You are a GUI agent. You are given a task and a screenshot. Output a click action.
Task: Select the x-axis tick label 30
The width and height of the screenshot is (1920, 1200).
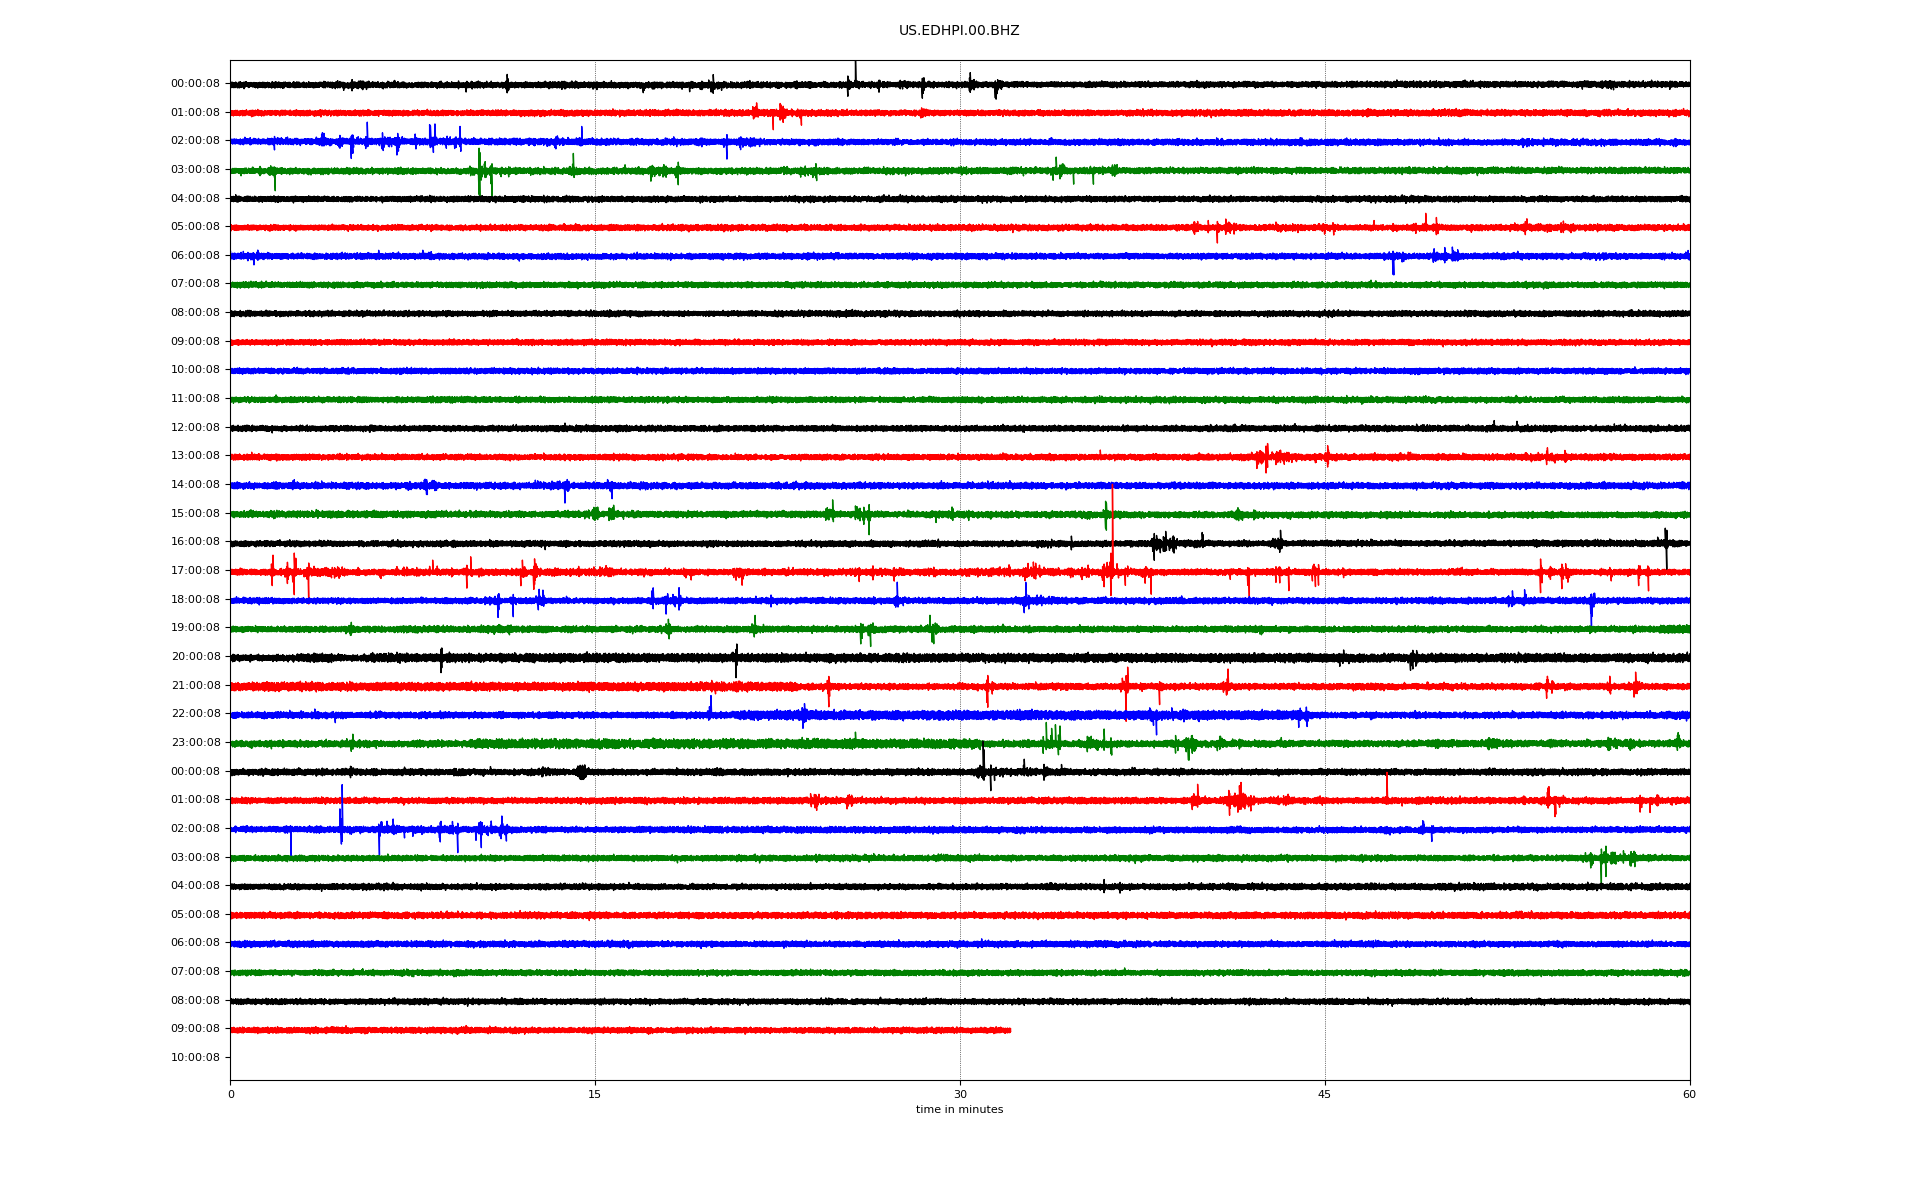pos(960,1094)
